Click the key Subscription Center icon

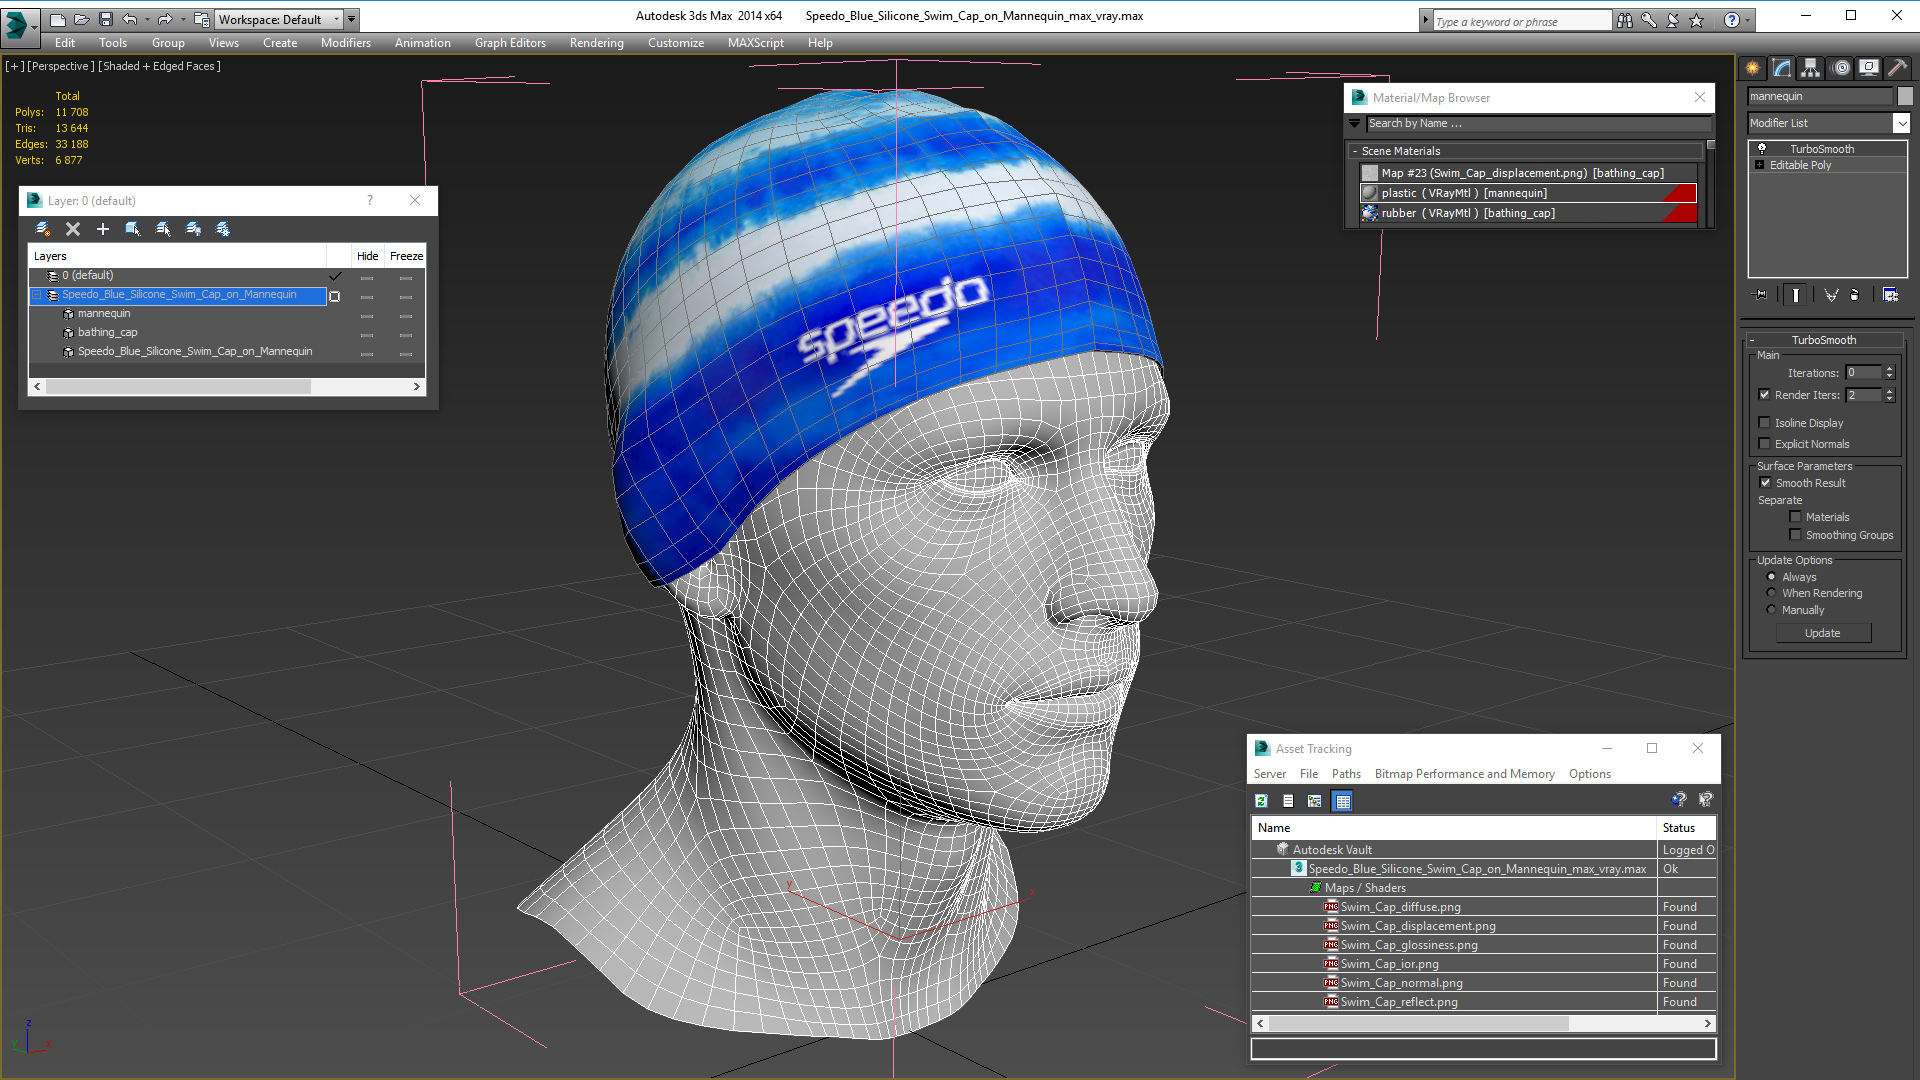(1648, 20)
